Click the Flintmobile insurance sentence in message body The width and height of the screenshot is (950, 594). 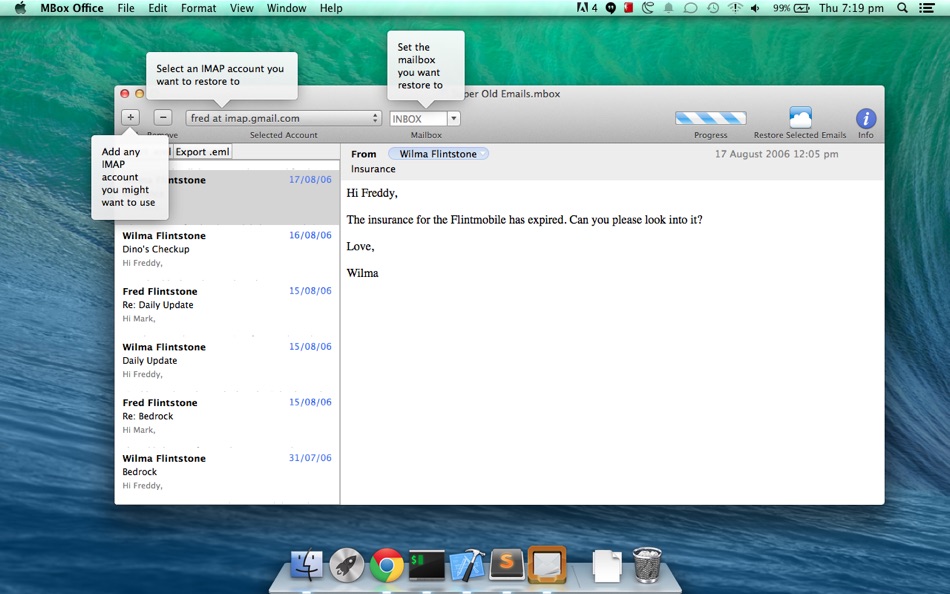click(525, 219)
